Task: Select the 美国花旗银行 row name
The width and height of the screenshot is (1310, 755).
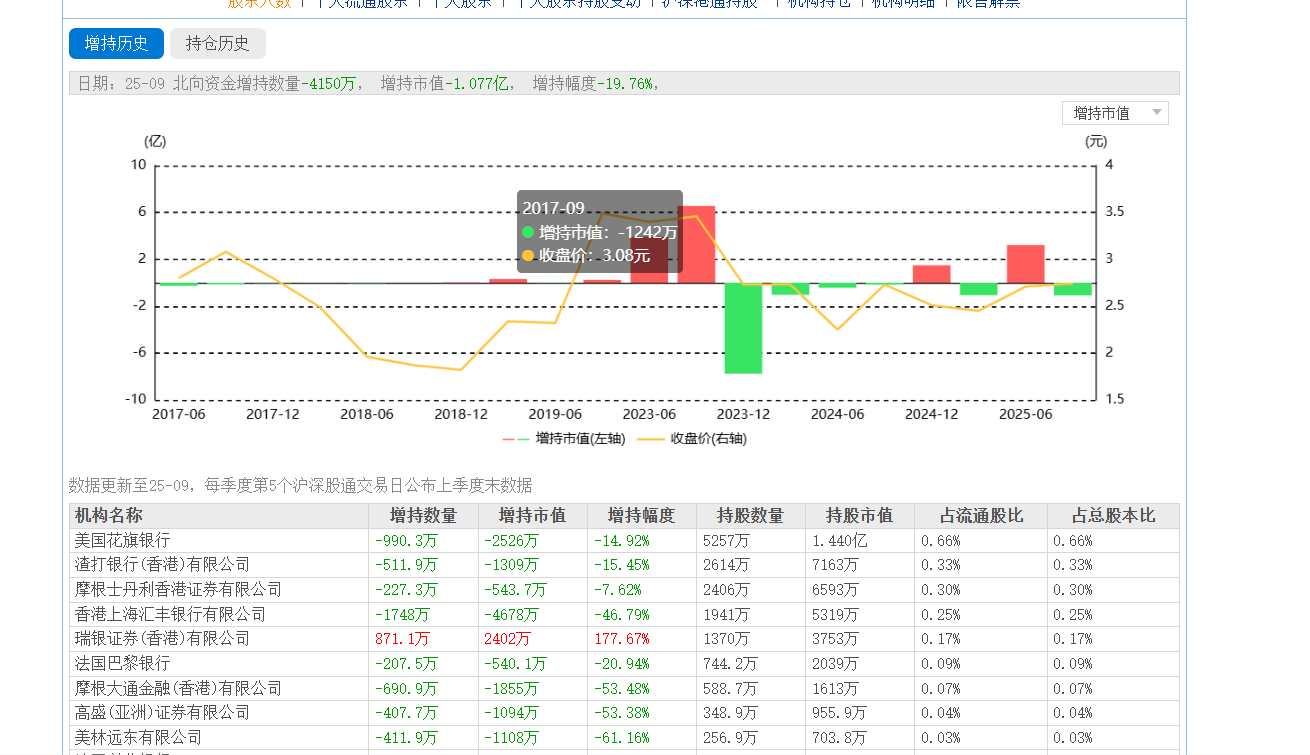Action: [x=122, y=540]
